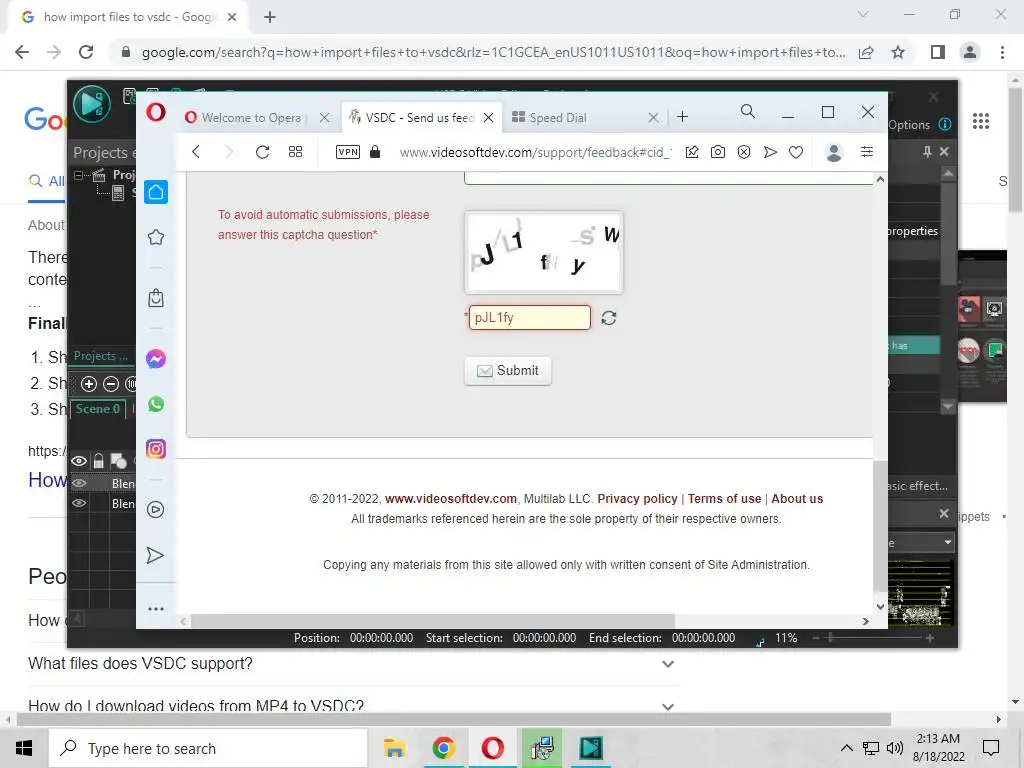Pin the VSDC properties panel
The width and height of the screenshot is (1024, 768).
pos(927,152)
